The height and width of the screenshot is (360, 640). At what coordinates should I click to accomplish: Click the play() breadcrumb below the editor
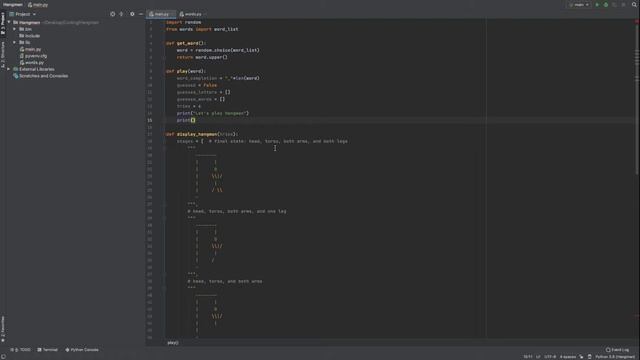tap(173, 343)
